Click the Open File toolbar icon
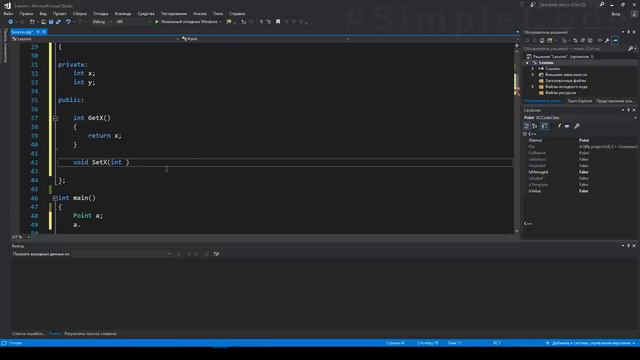640x360 pixels. click(43, 22)
